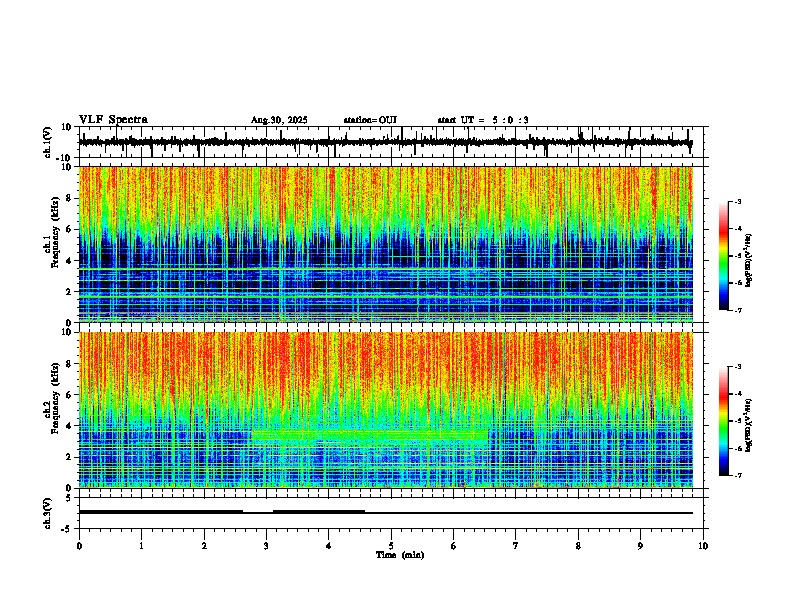Viewport: 792px width, 612px height.
Task: Select the ch.1 spectrogram color bar
Action: 724,256
